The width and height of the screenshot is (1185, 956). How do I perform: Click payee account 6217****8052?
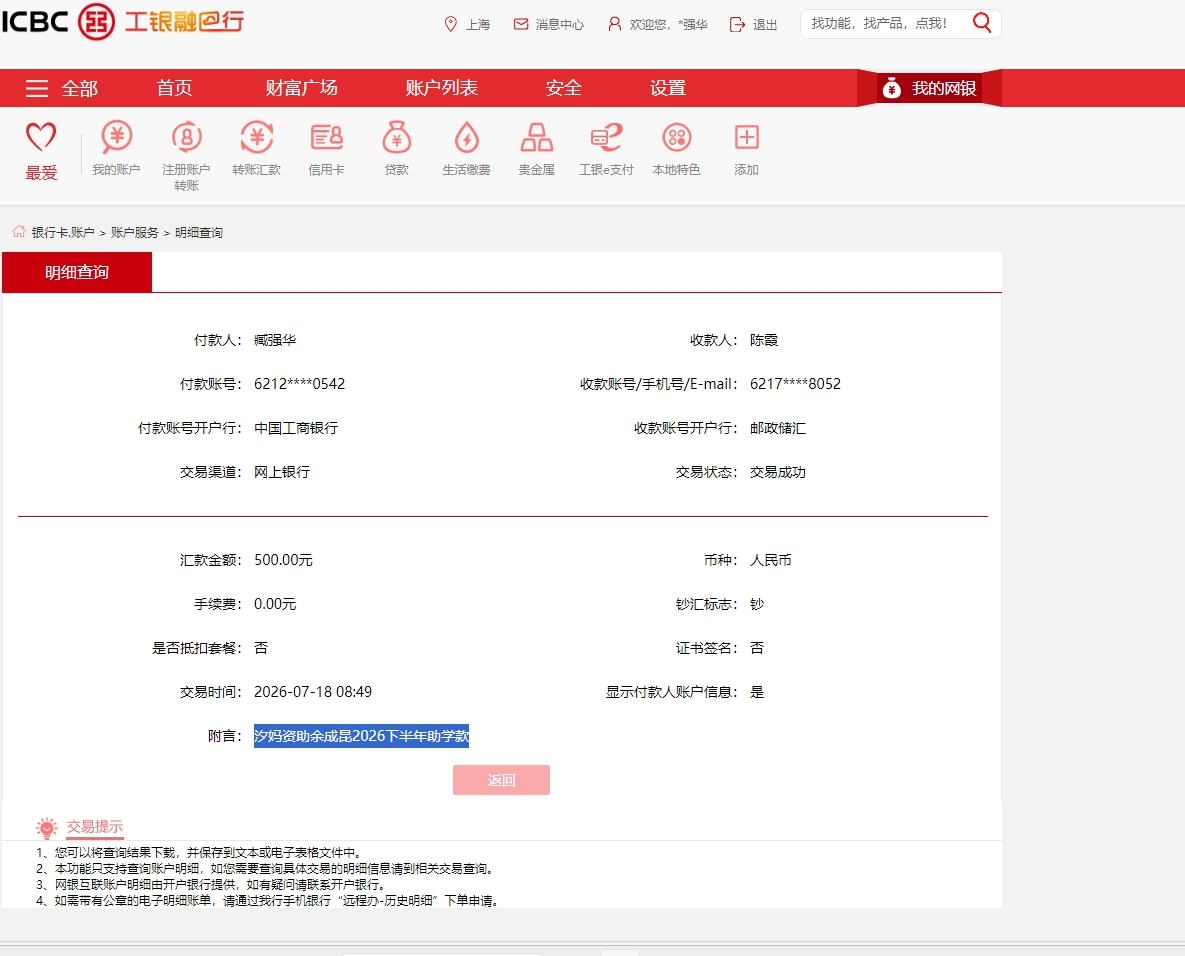tap(795, 384)
